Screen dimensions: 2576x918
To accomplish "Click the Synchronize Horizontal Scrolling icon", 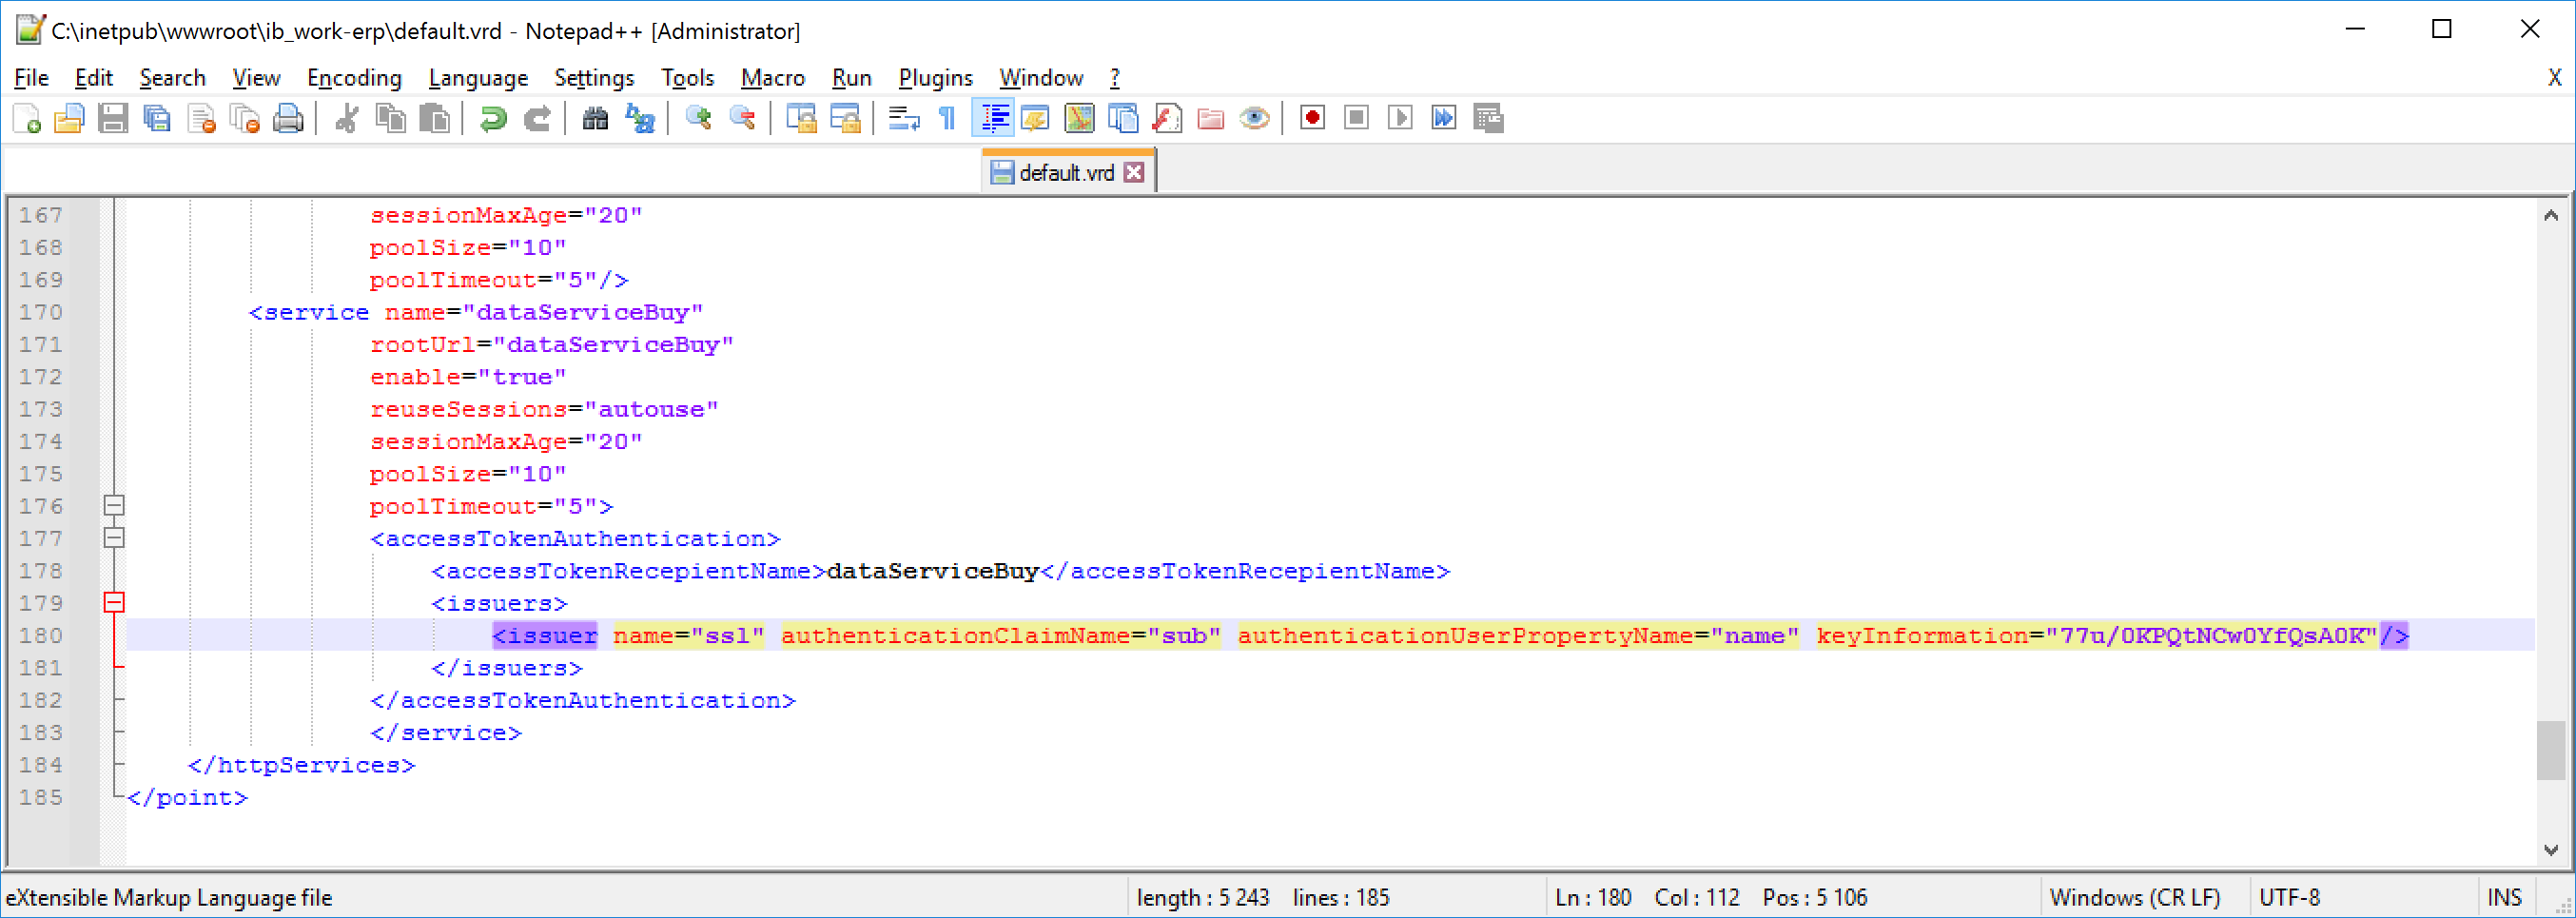I will click(x=845, y=119).
